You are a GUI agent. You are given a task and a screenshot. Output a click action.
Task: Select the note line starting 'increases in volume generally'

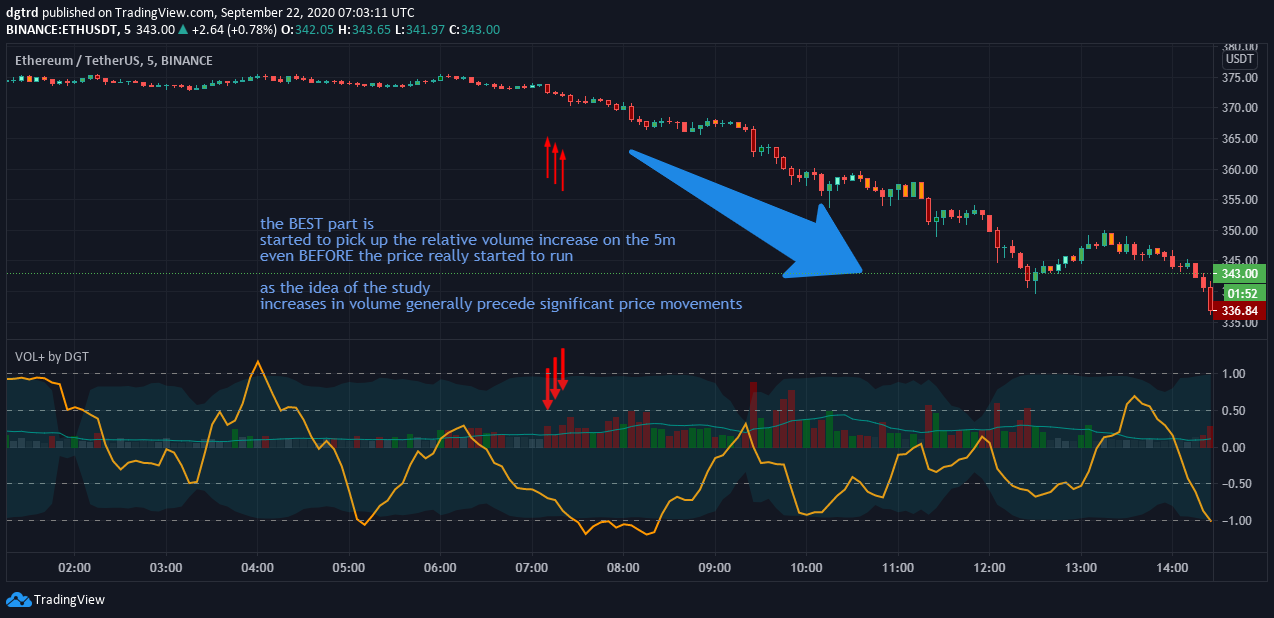point(501,304)
